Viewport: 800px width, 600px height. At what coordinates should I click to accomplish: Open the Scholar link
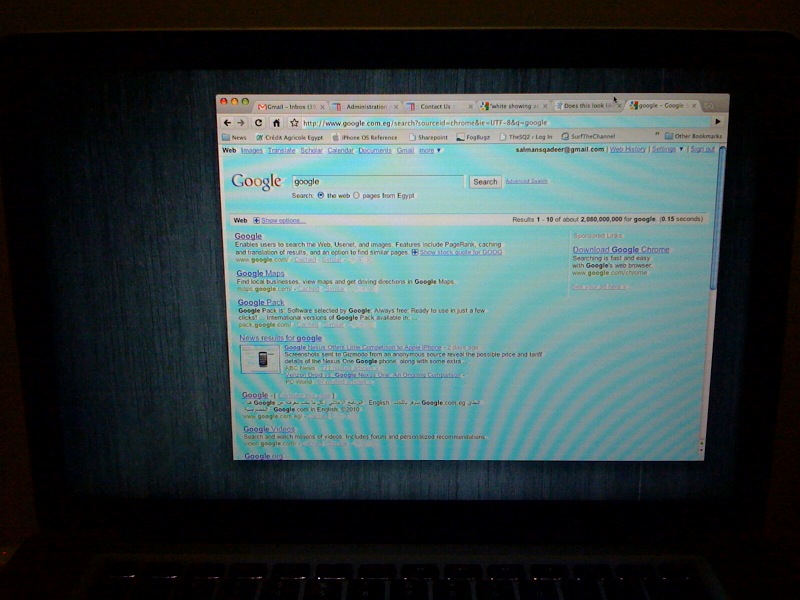click(x=311, y=151)
